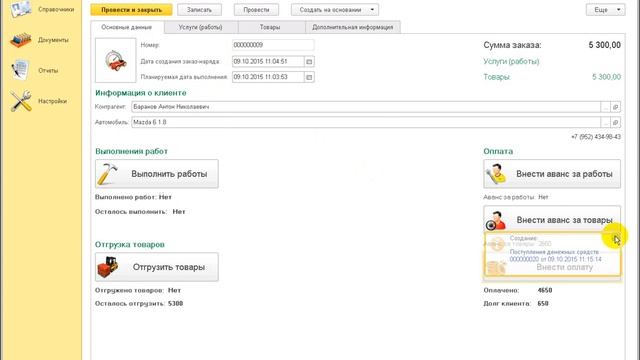Click the Контрагент field Баранов Антон Николаевич

click(366, 107)
